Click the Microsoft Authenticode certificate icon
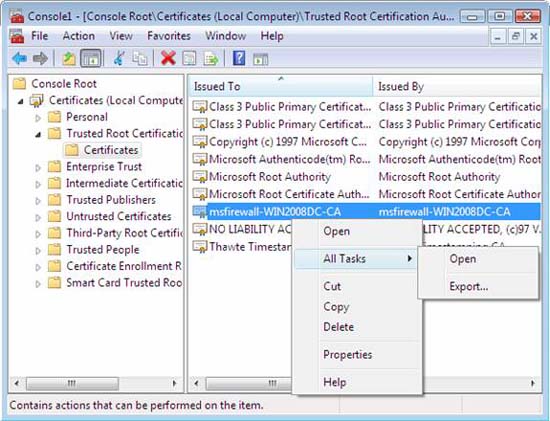550x421 pixels. pos(200,159)
